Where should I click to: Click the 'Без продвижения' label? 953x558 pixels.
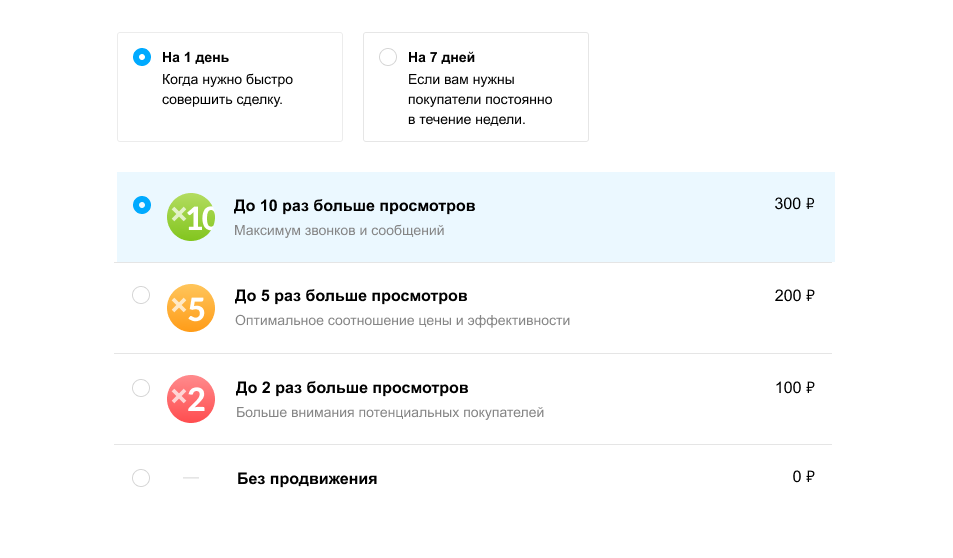(307, 479)
